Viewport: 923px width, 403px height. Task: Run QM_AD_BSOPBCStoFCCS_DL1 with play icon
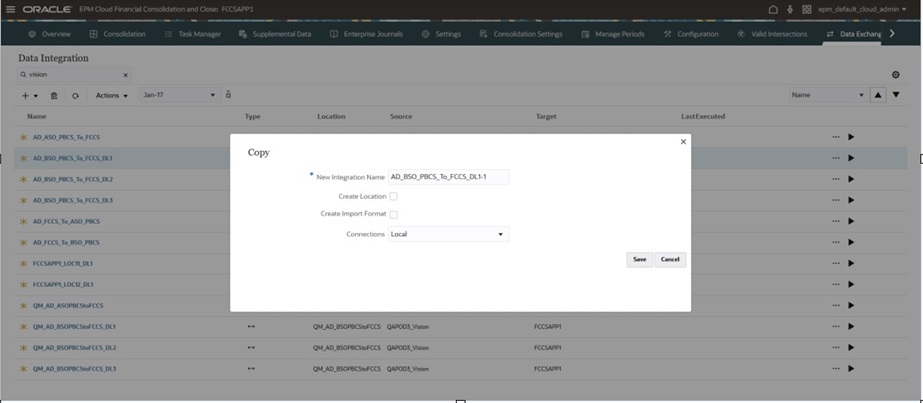click(851, 327)
